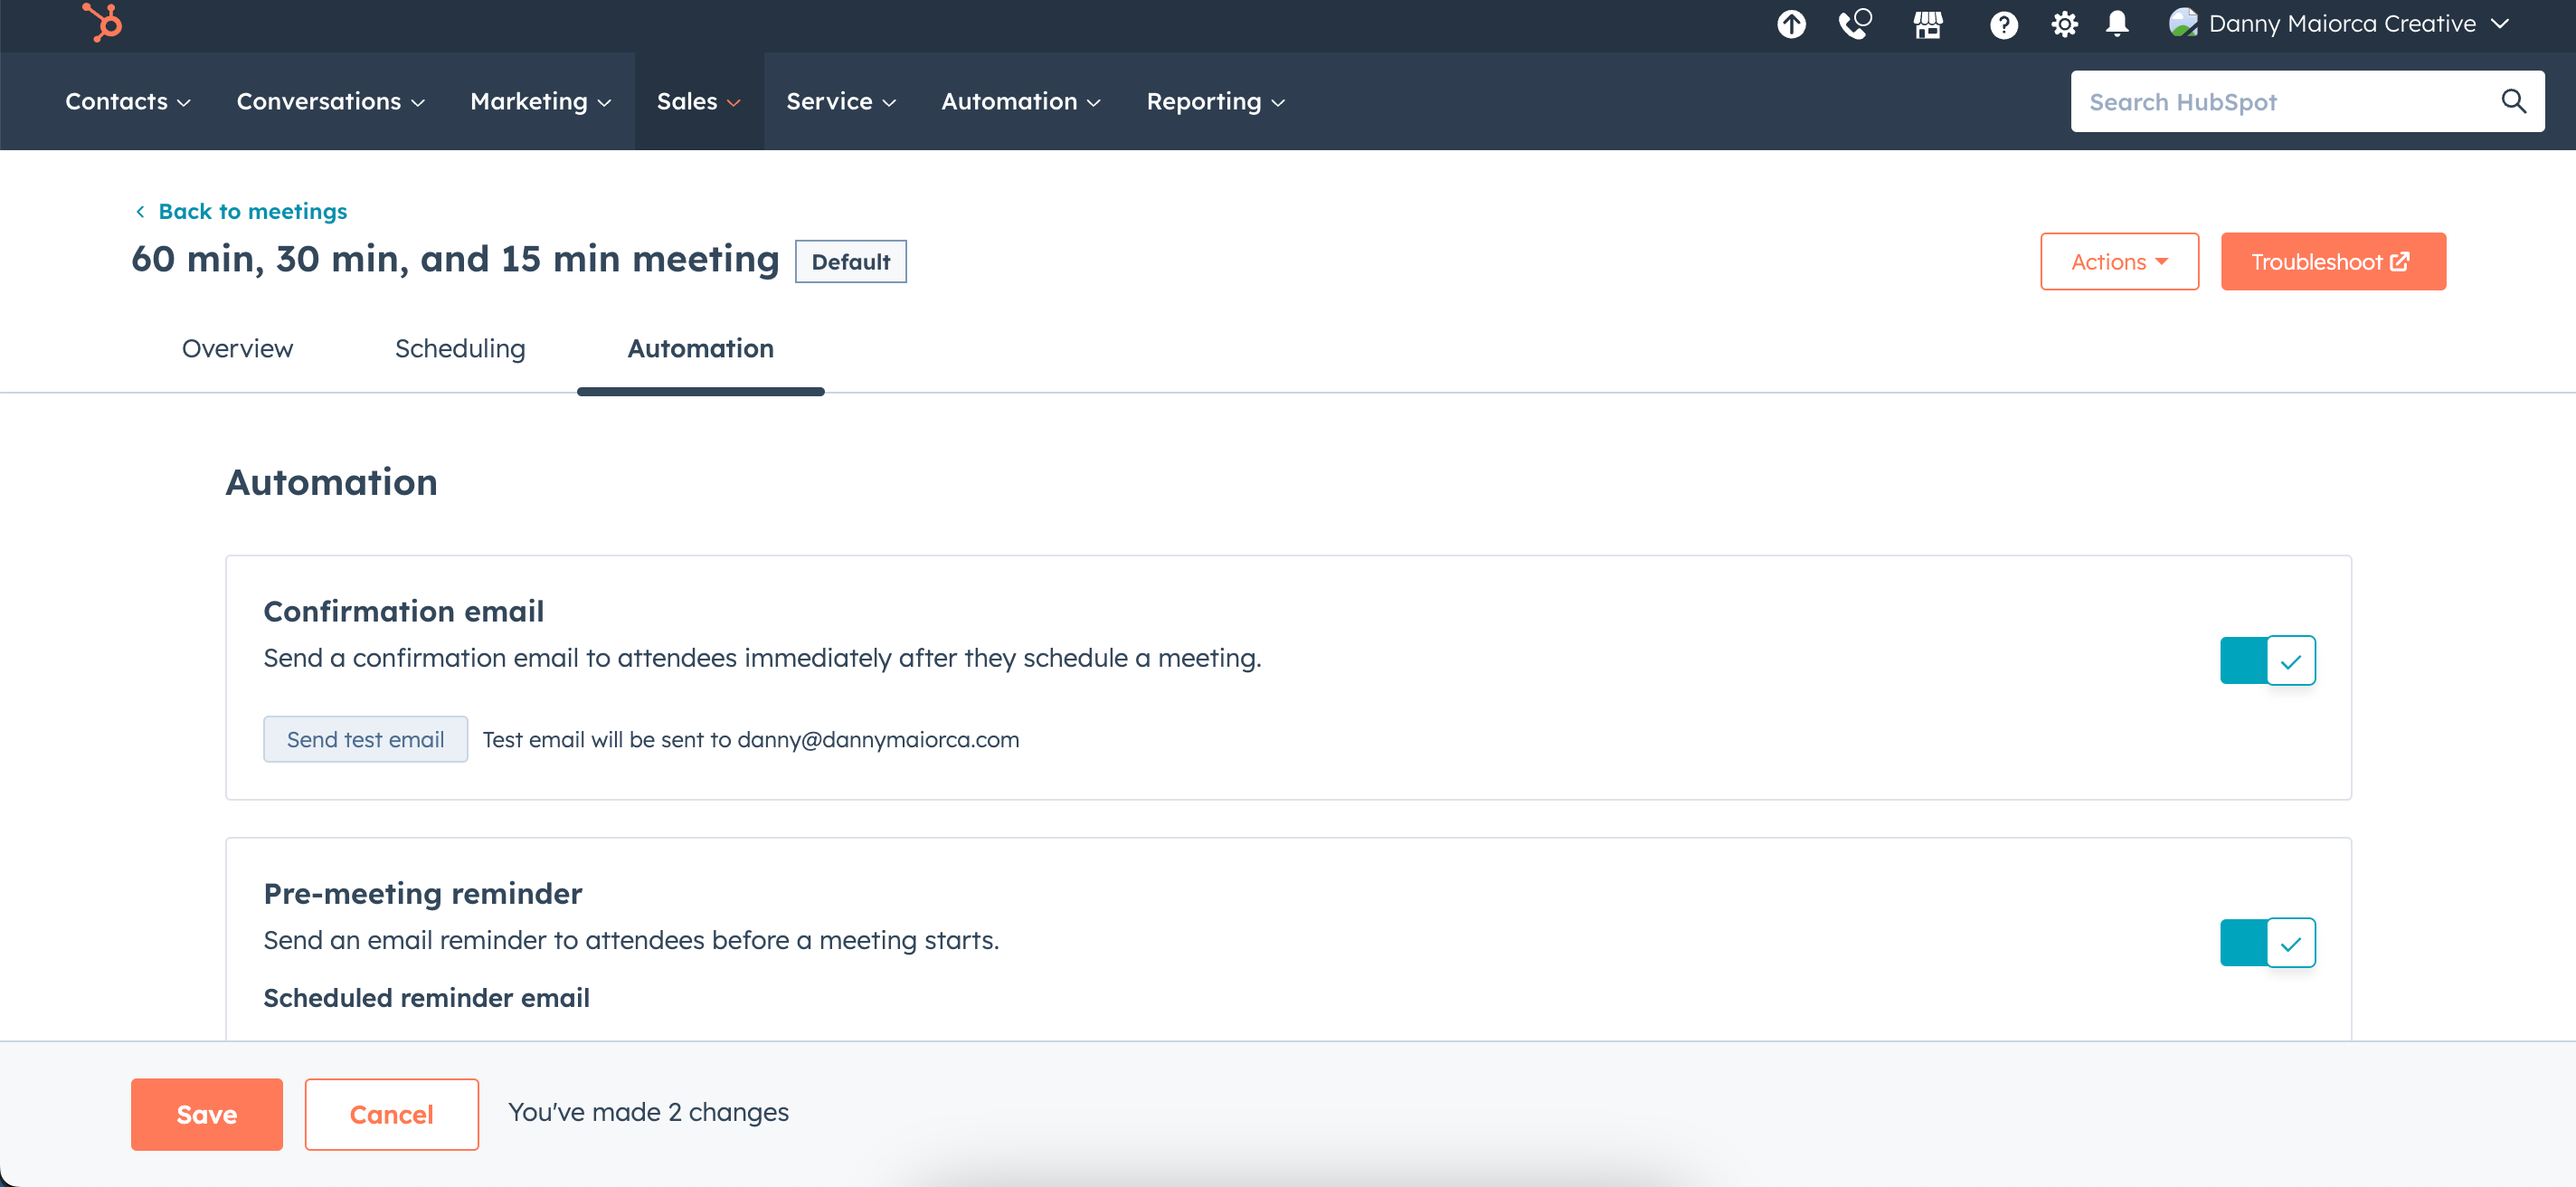Open the Troubleshoot link

[x=2333, y=261]
